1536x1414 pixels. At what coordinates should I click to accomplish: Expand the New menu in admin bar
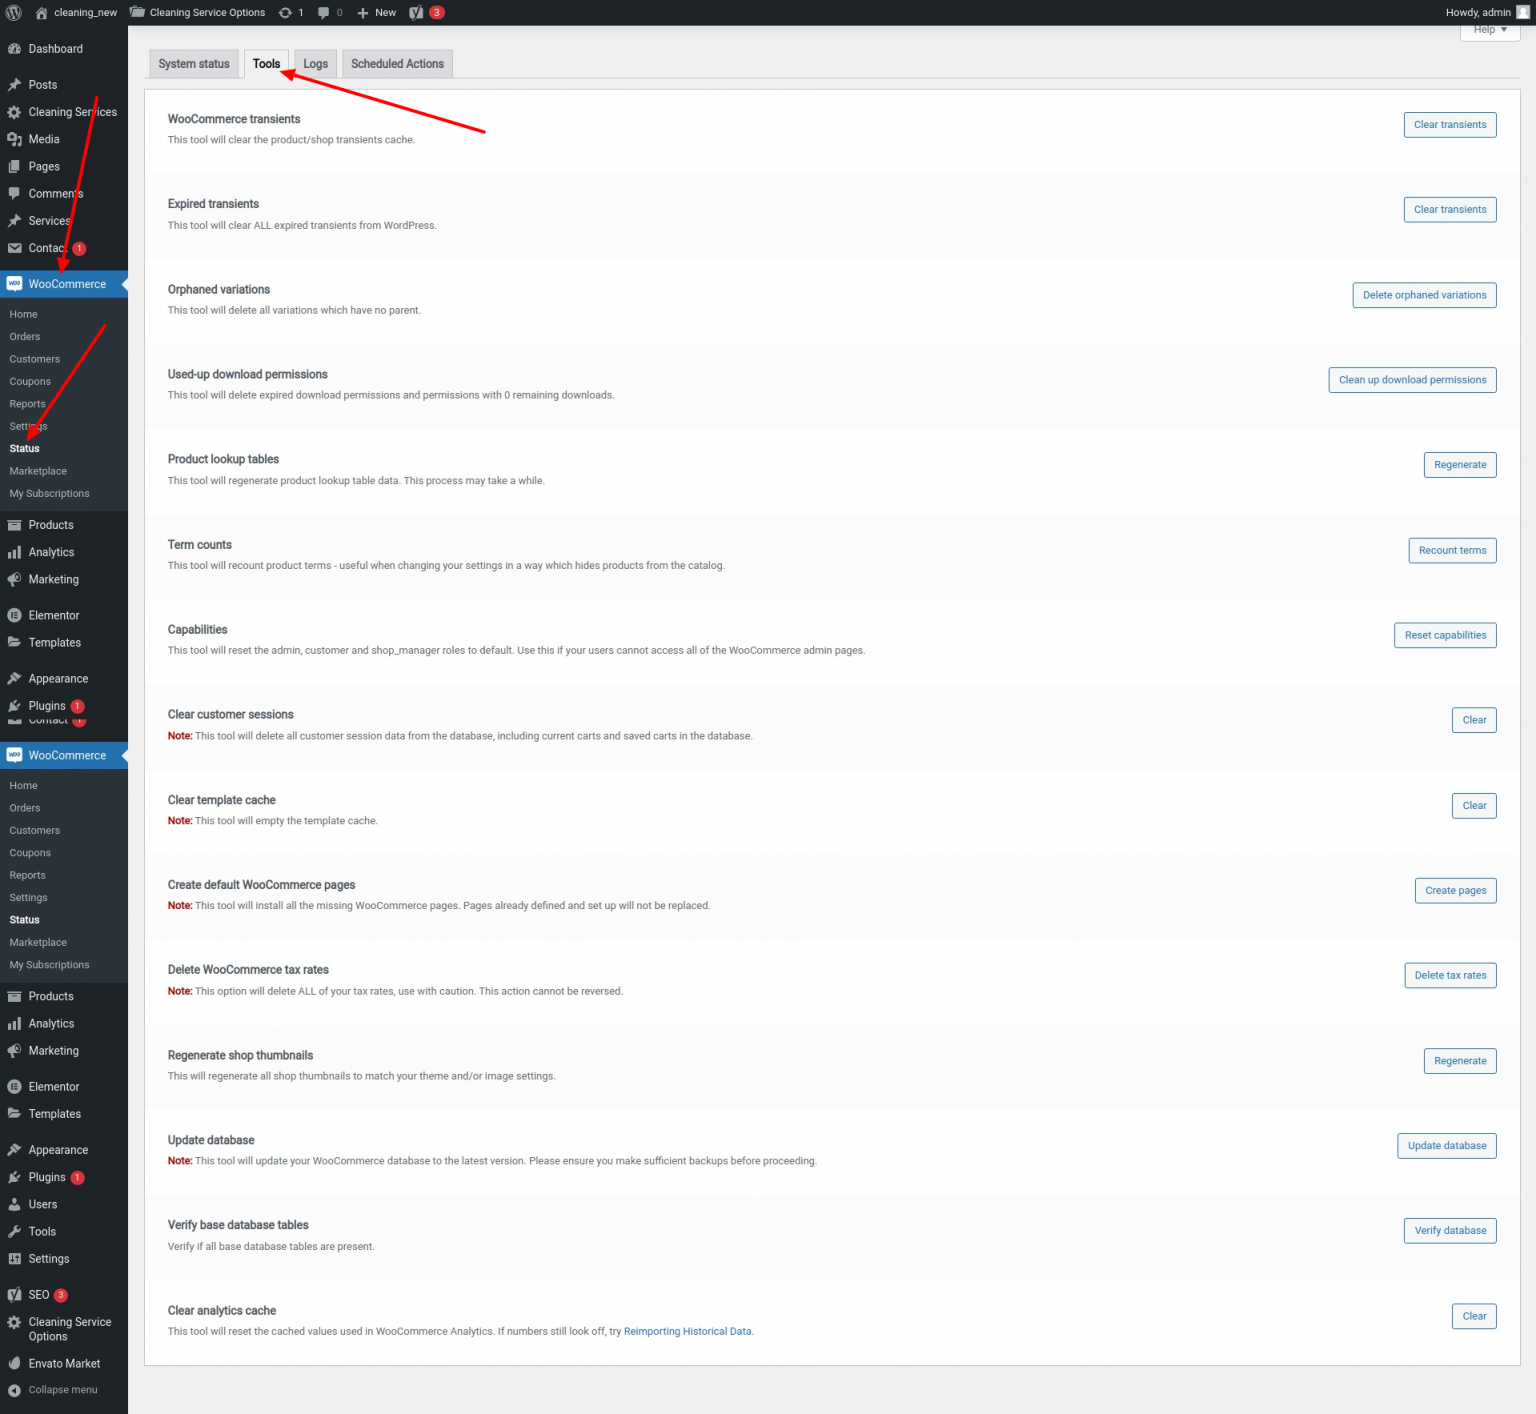(x=376, y=12)
